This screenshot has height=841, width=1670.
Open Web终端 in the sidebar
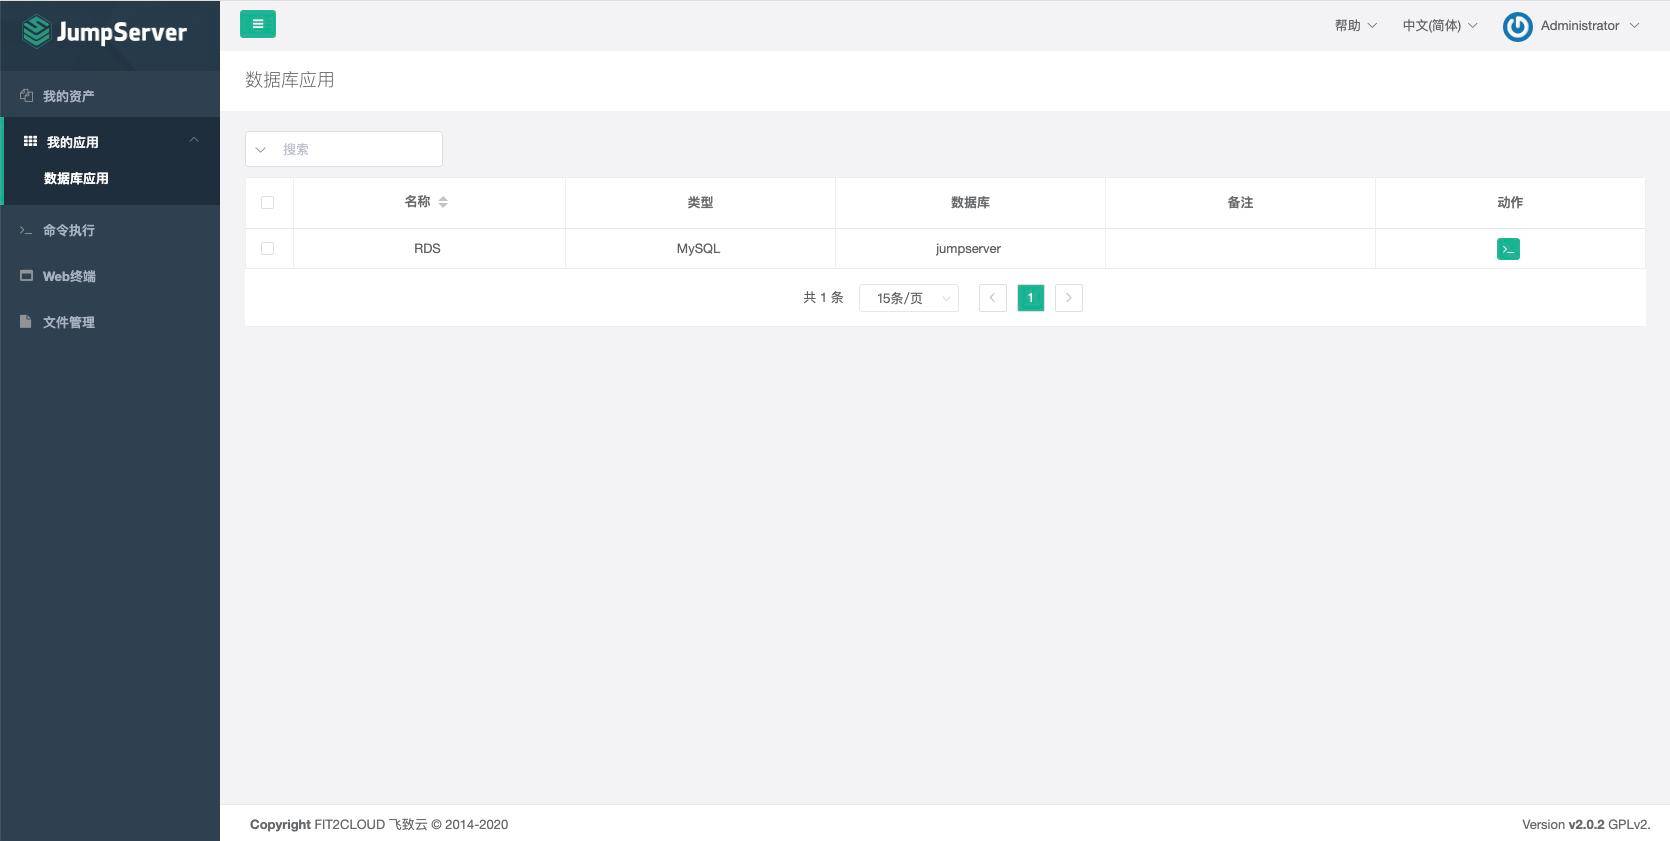[x=110, y=276]
